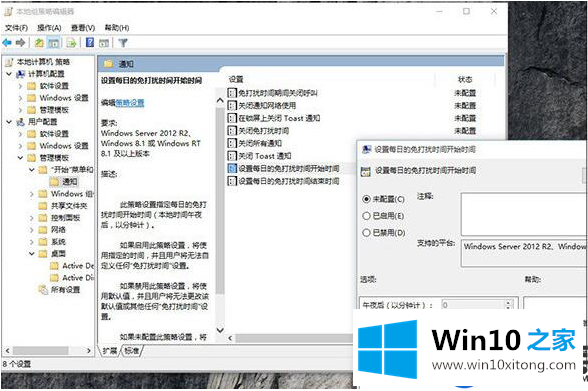588x391 pixels.
Task: Click the 计算机配置 computer icon
Action: (20, 74)
